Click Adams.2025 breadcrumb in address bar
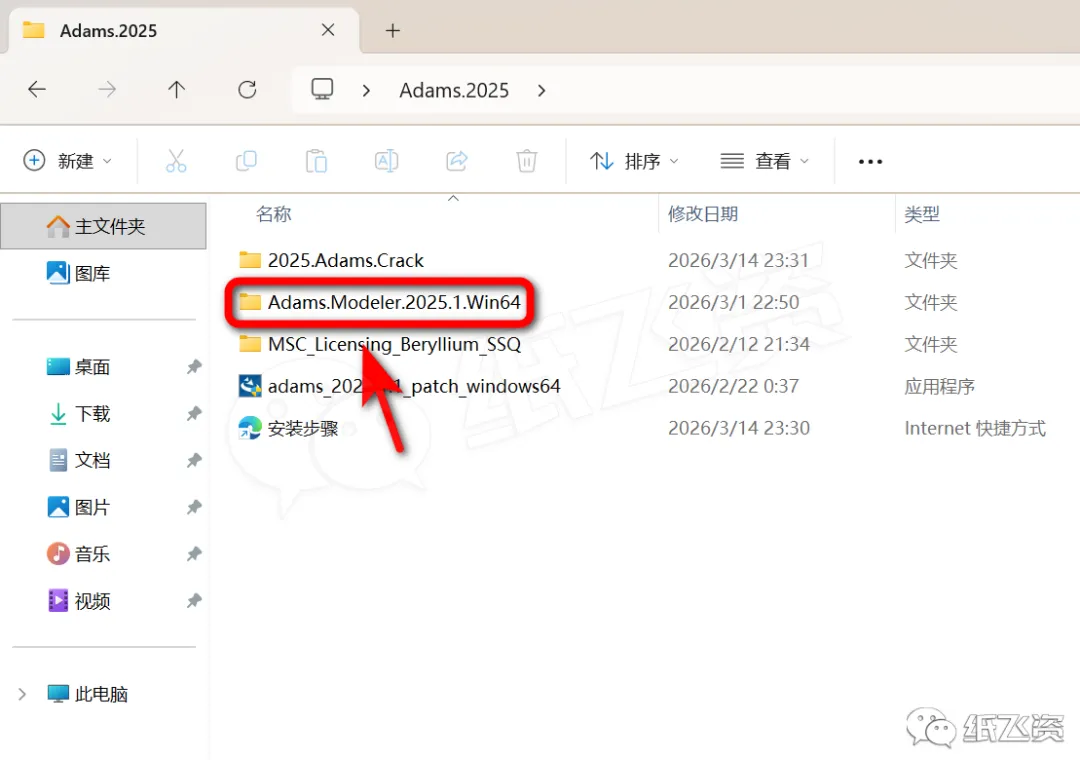This screenshot has width=1080, height=760. [454, 90]
